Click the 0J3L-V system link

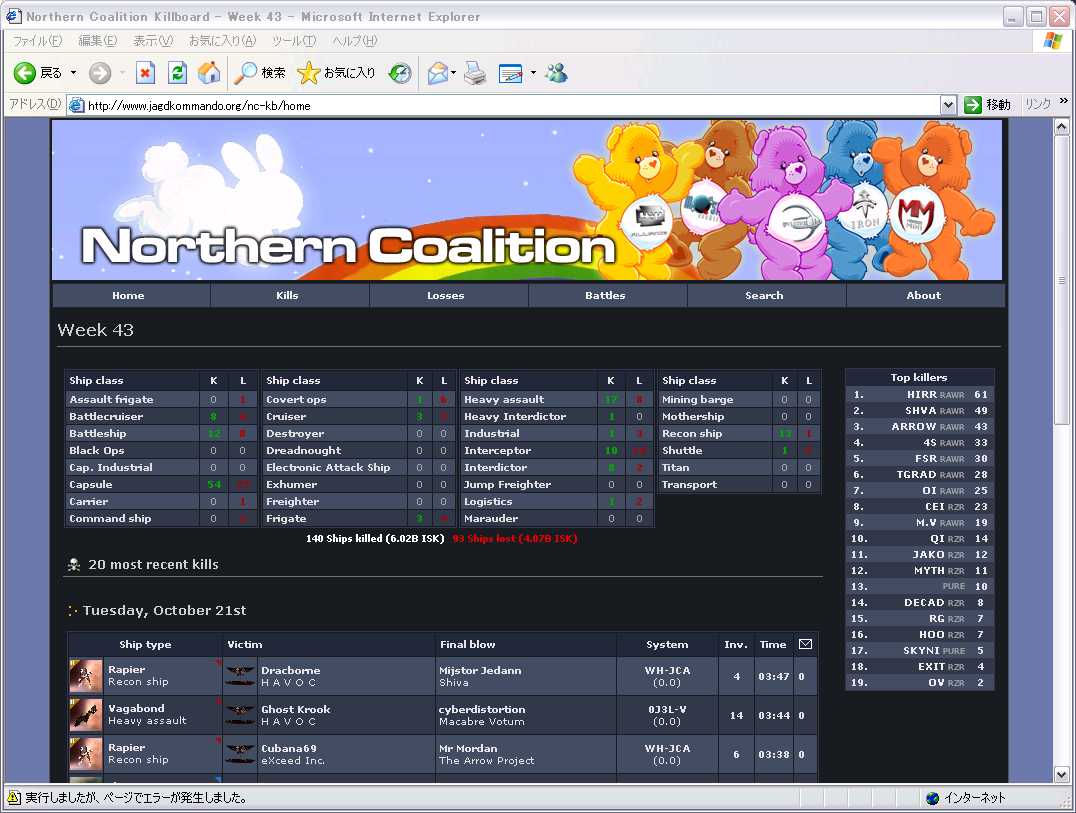[x=667, y=709]
